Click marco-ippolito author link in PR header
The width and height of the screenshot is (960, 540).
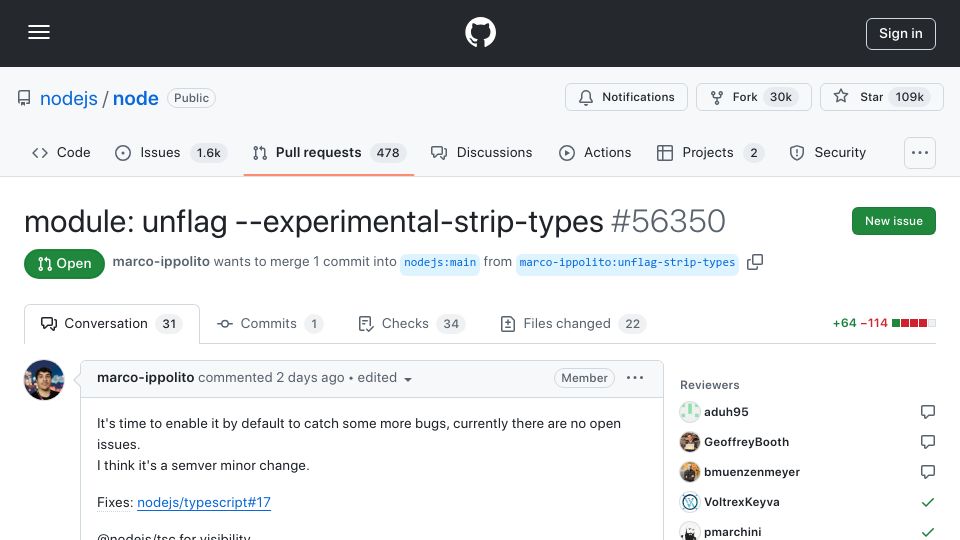161,261
